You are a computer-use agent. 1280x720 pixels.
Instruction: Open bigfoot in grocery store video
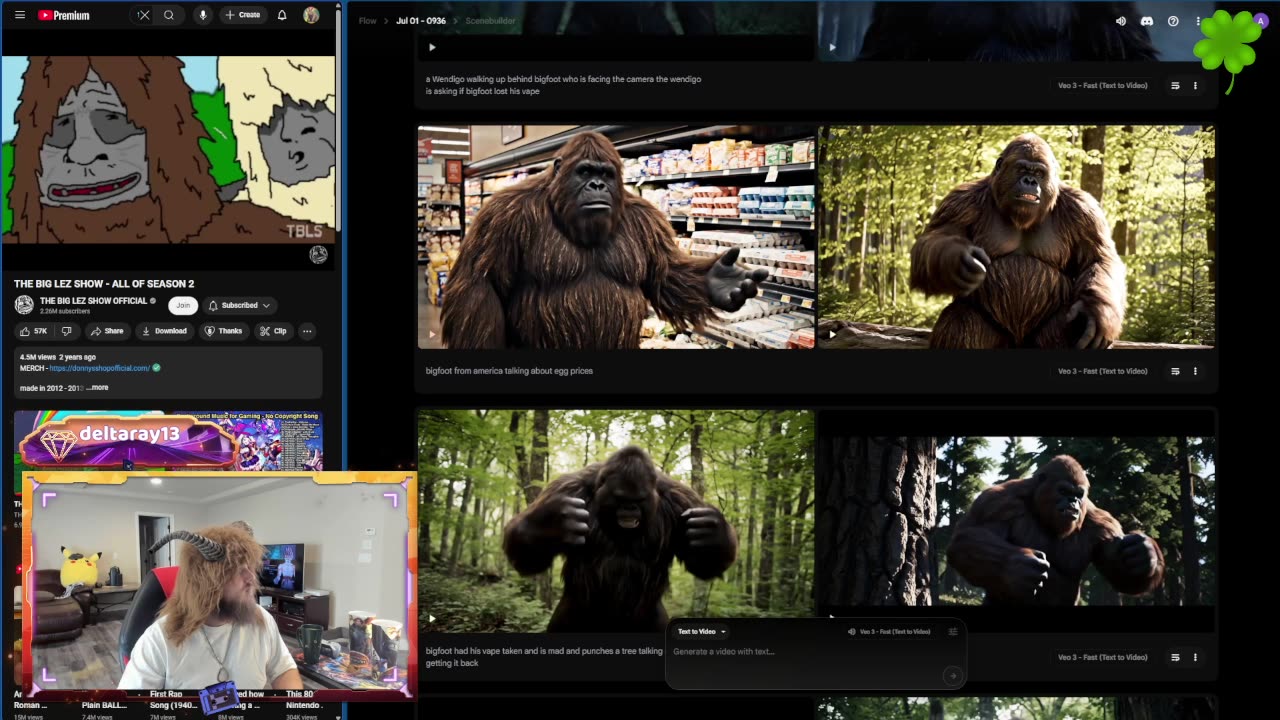tap(616, 237)
